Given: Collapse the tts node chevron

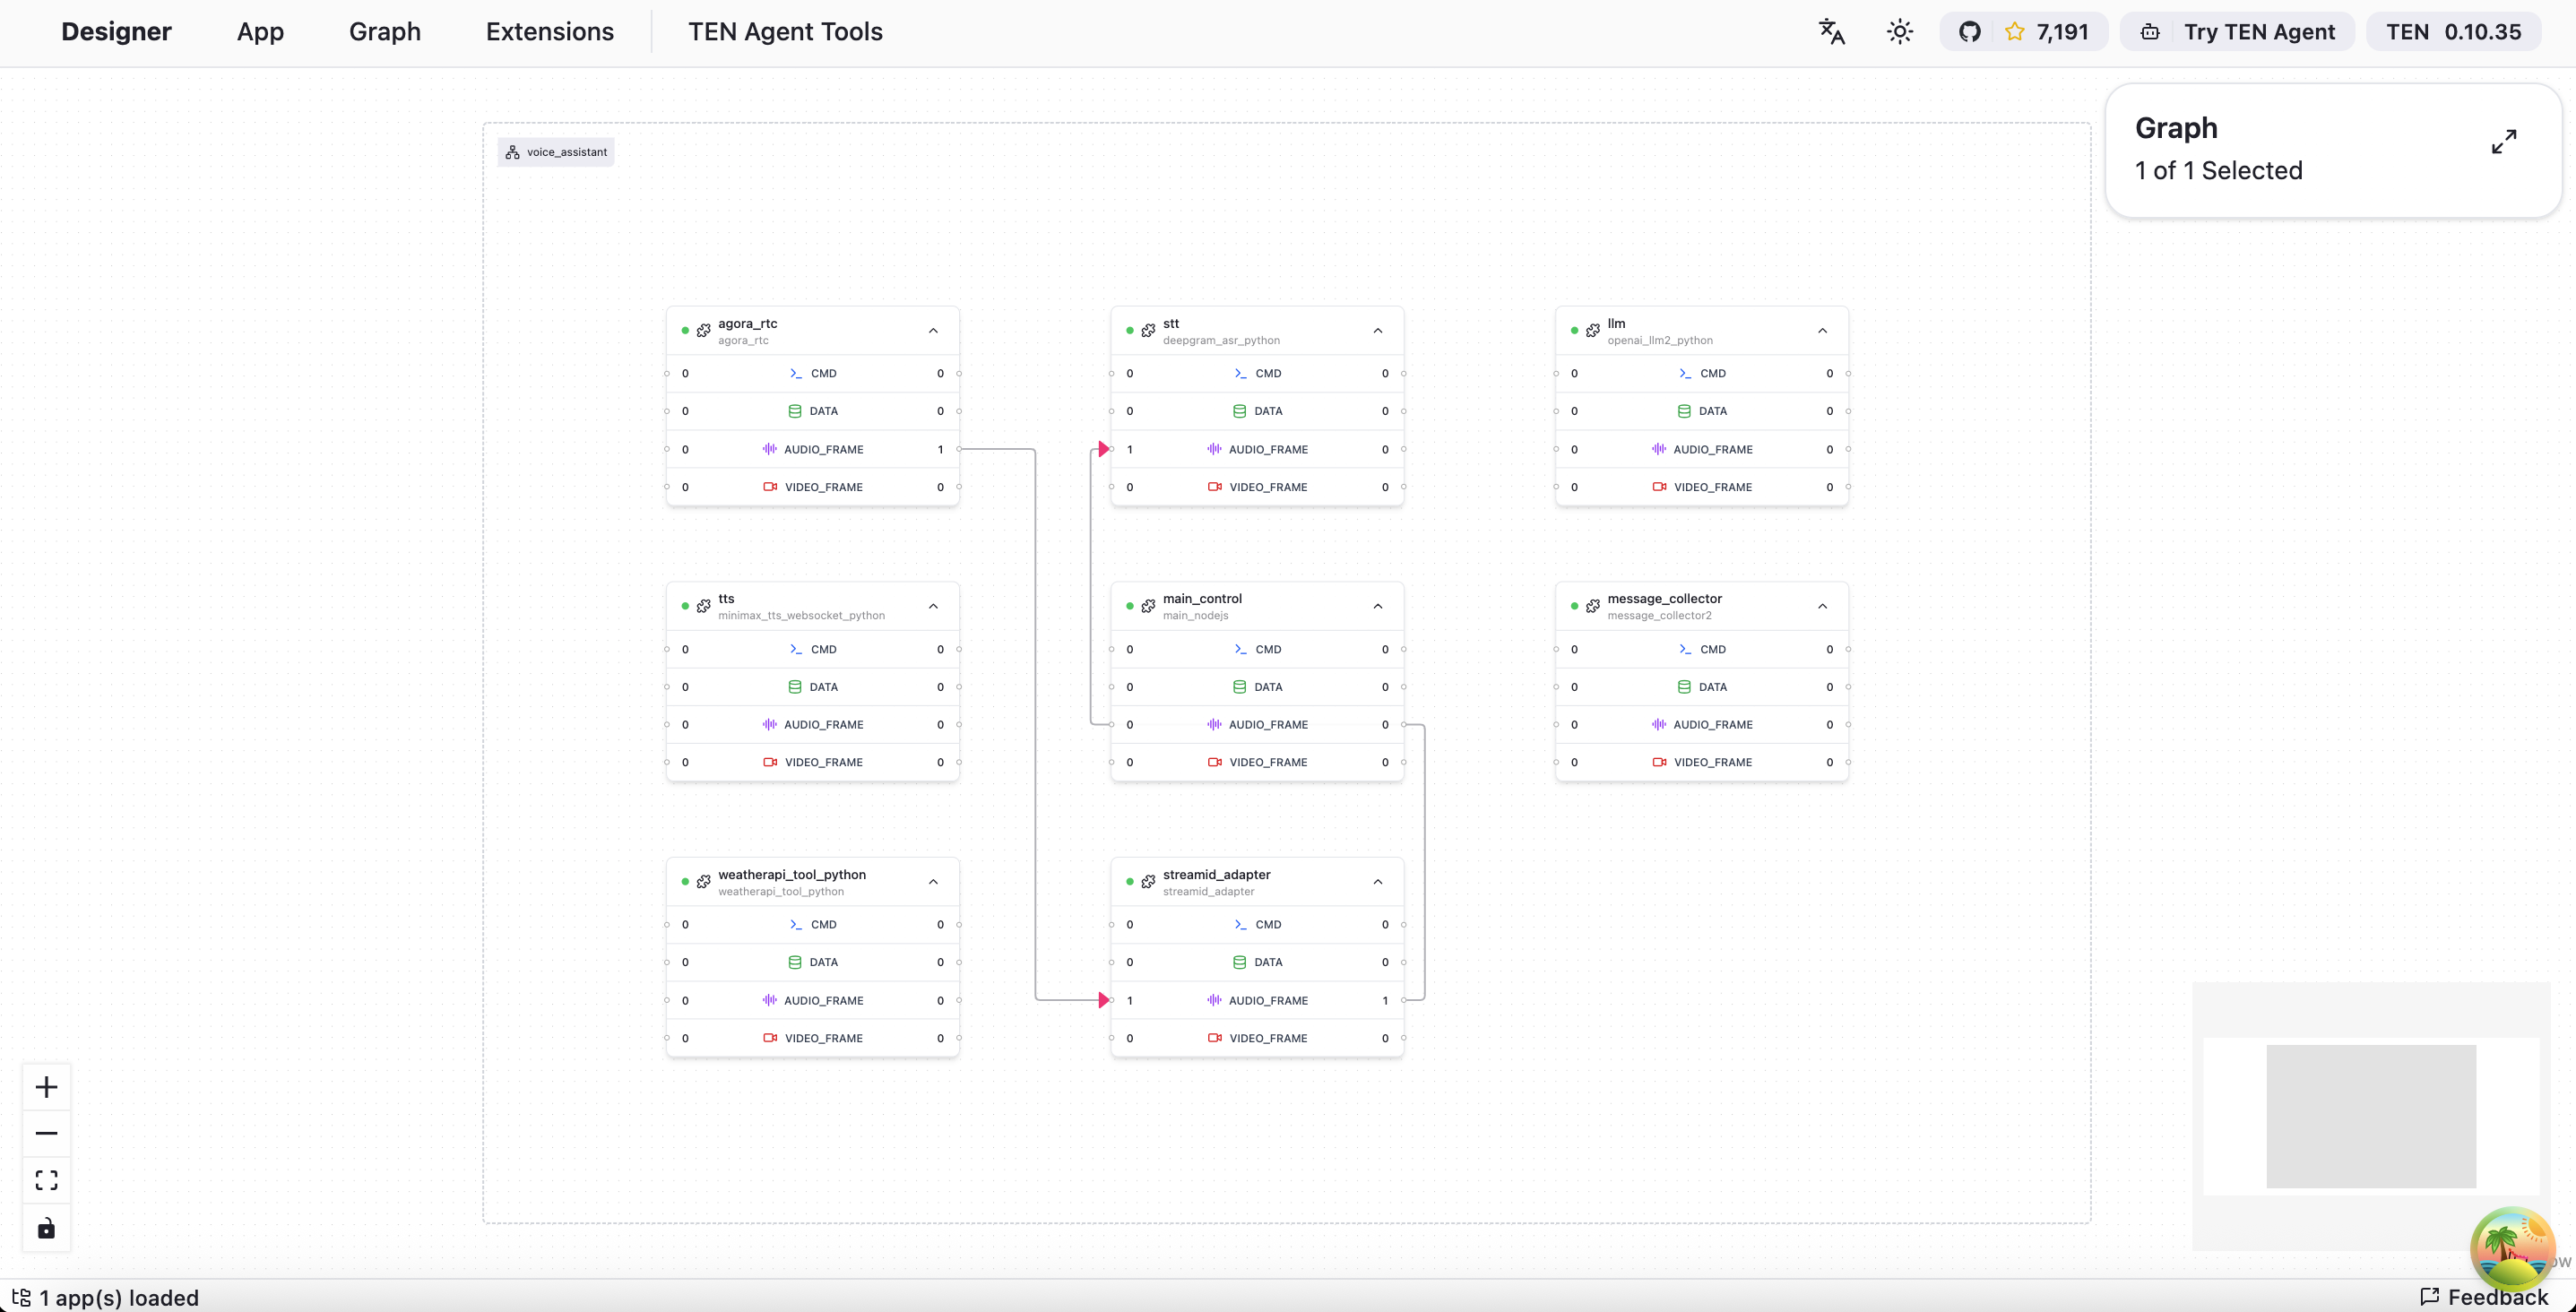Looking at the screenshot, I should tap(933, 606).
